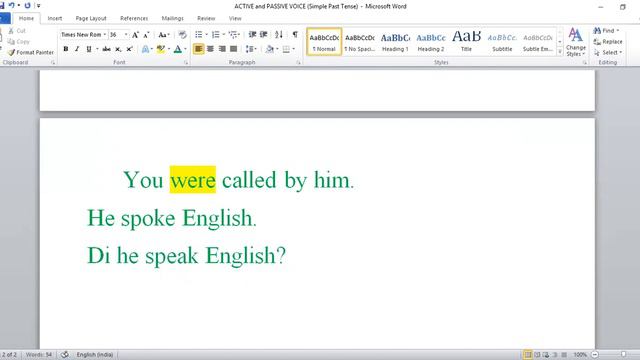Click the Multilevel List icon
The height and width of the screenshot is (360, 640).
[x=233, y=34]
